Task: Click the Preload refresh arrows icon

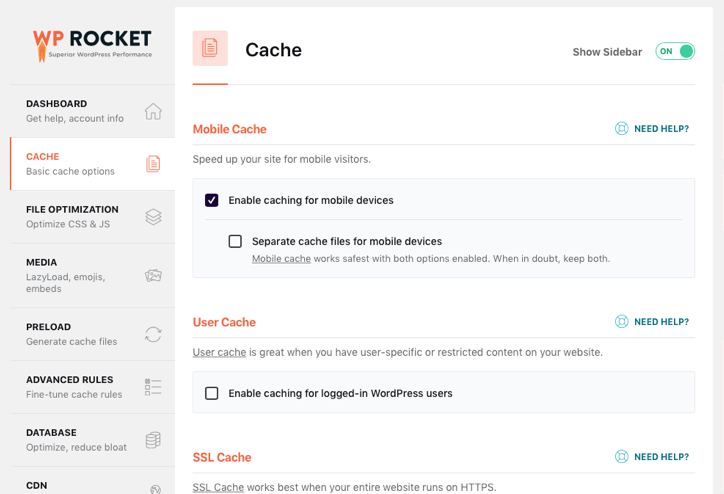Action: [x=153, y=334]
